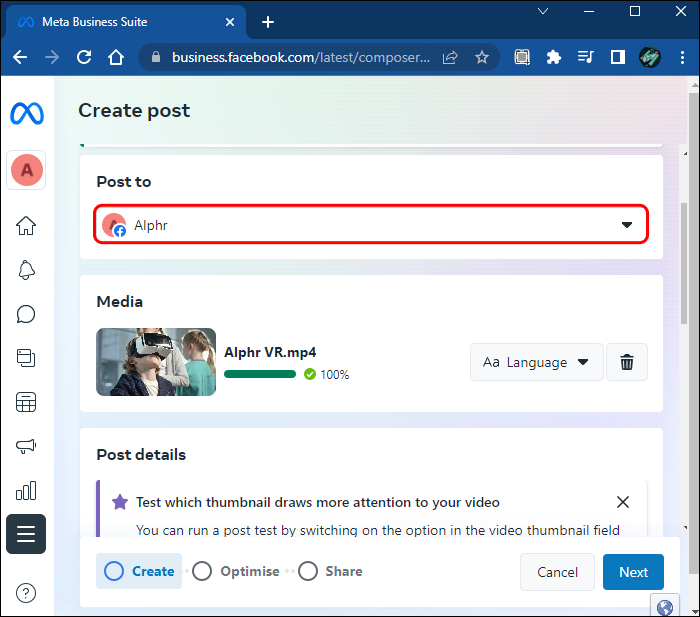Open the Home icon in sidebar
Viewport: 700px width, 617px height.
(x=26, y=225)
